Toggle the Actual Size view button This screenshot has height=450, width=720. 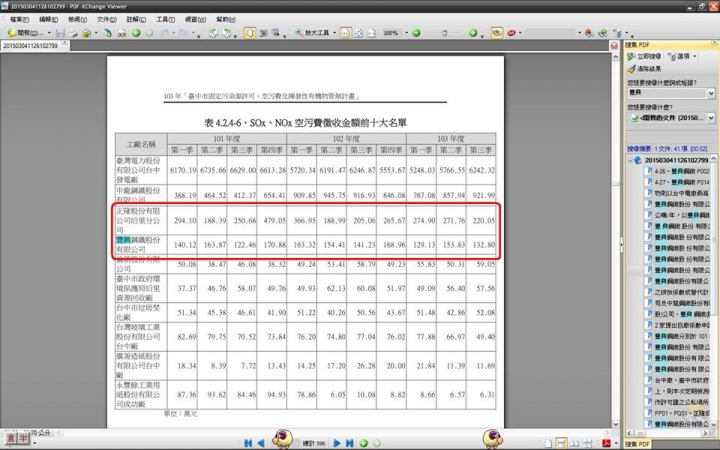point(346,33)
